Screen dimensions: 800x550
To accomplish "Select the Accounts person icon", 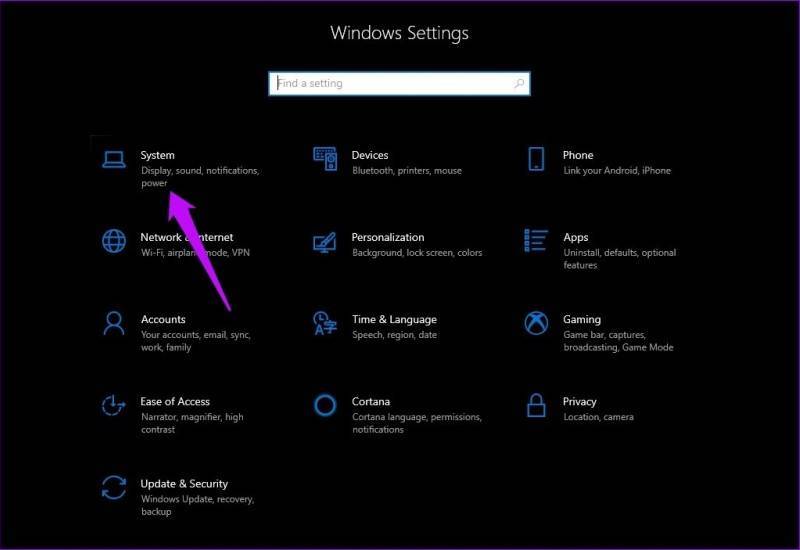I will coord(114,323).
